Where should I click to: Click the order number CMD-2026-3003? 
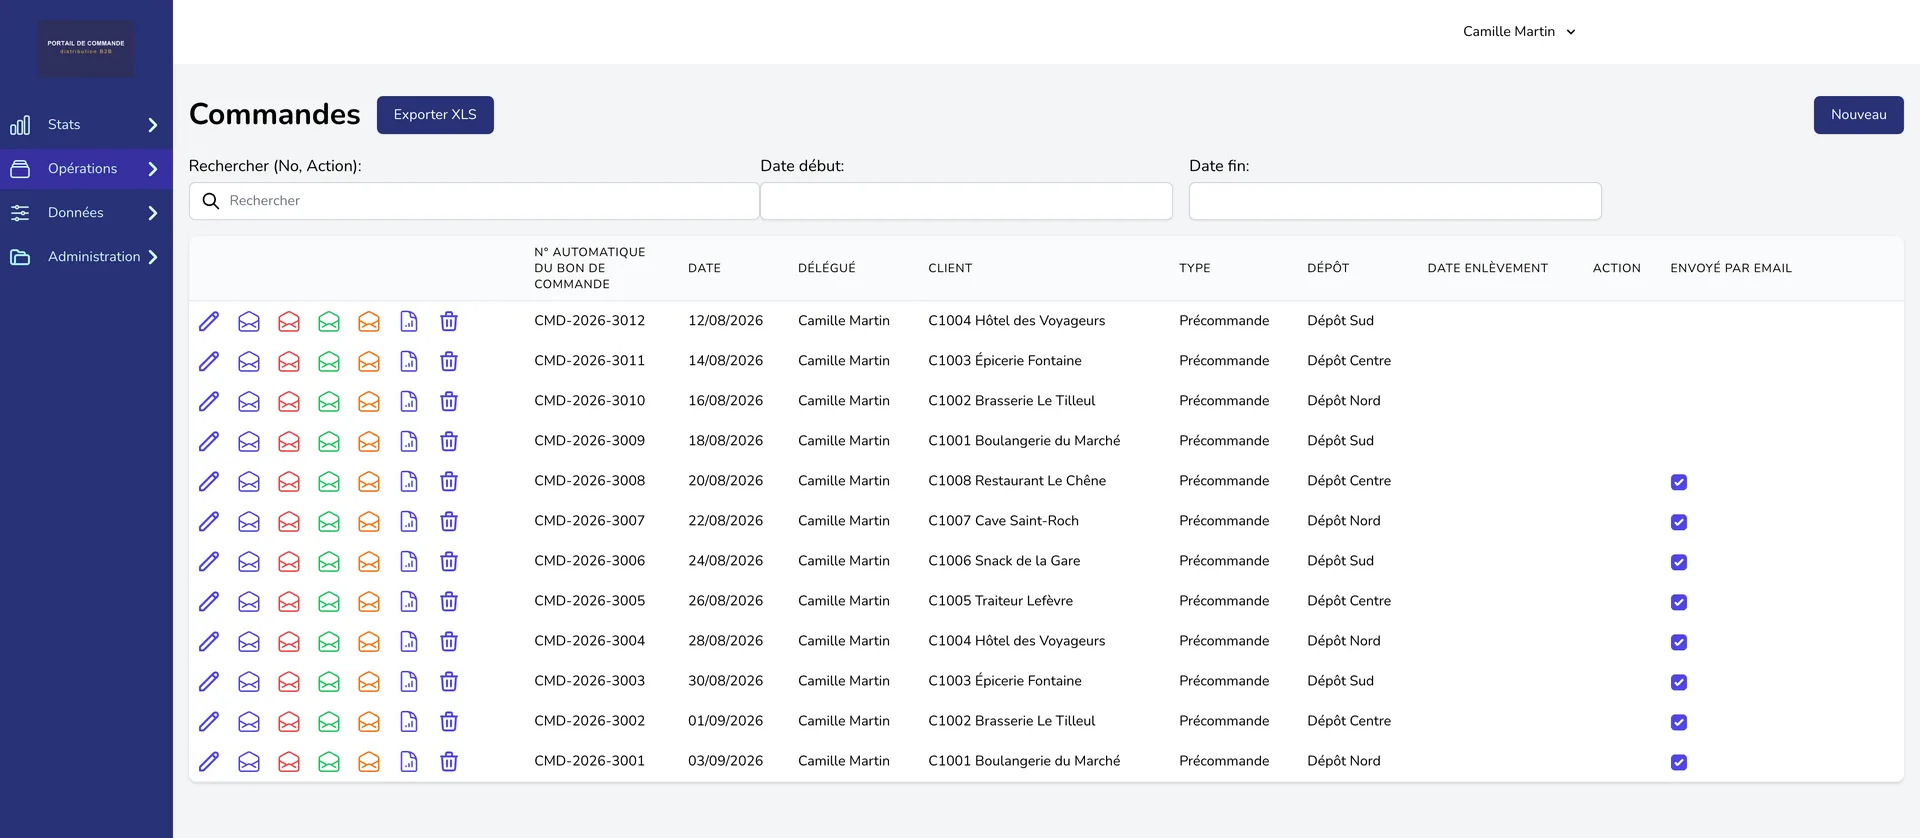[589, 681]
